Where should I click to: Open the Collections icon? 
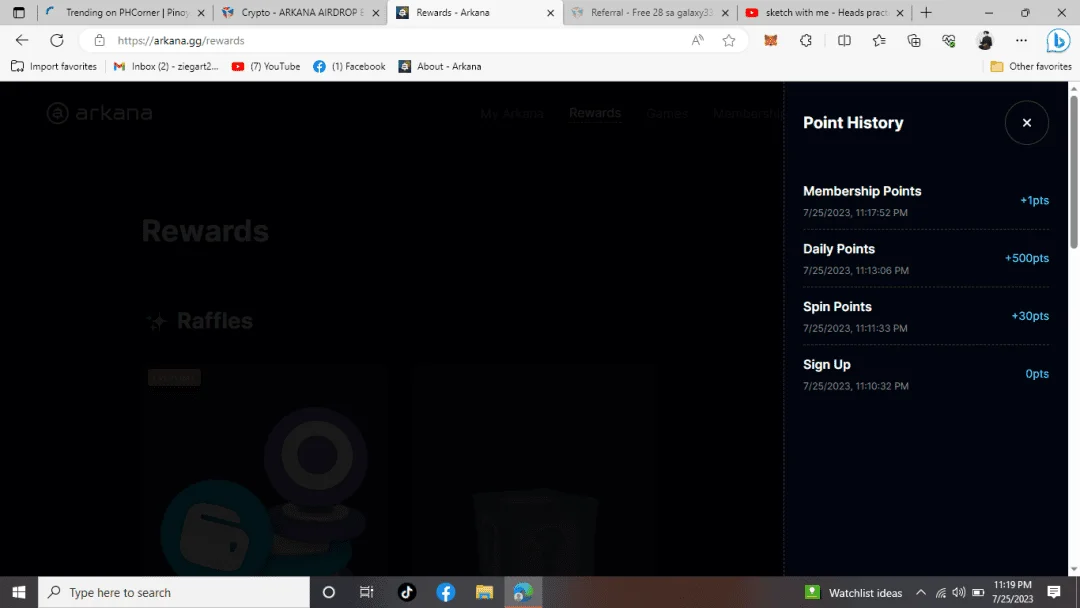tap(914, 41)
